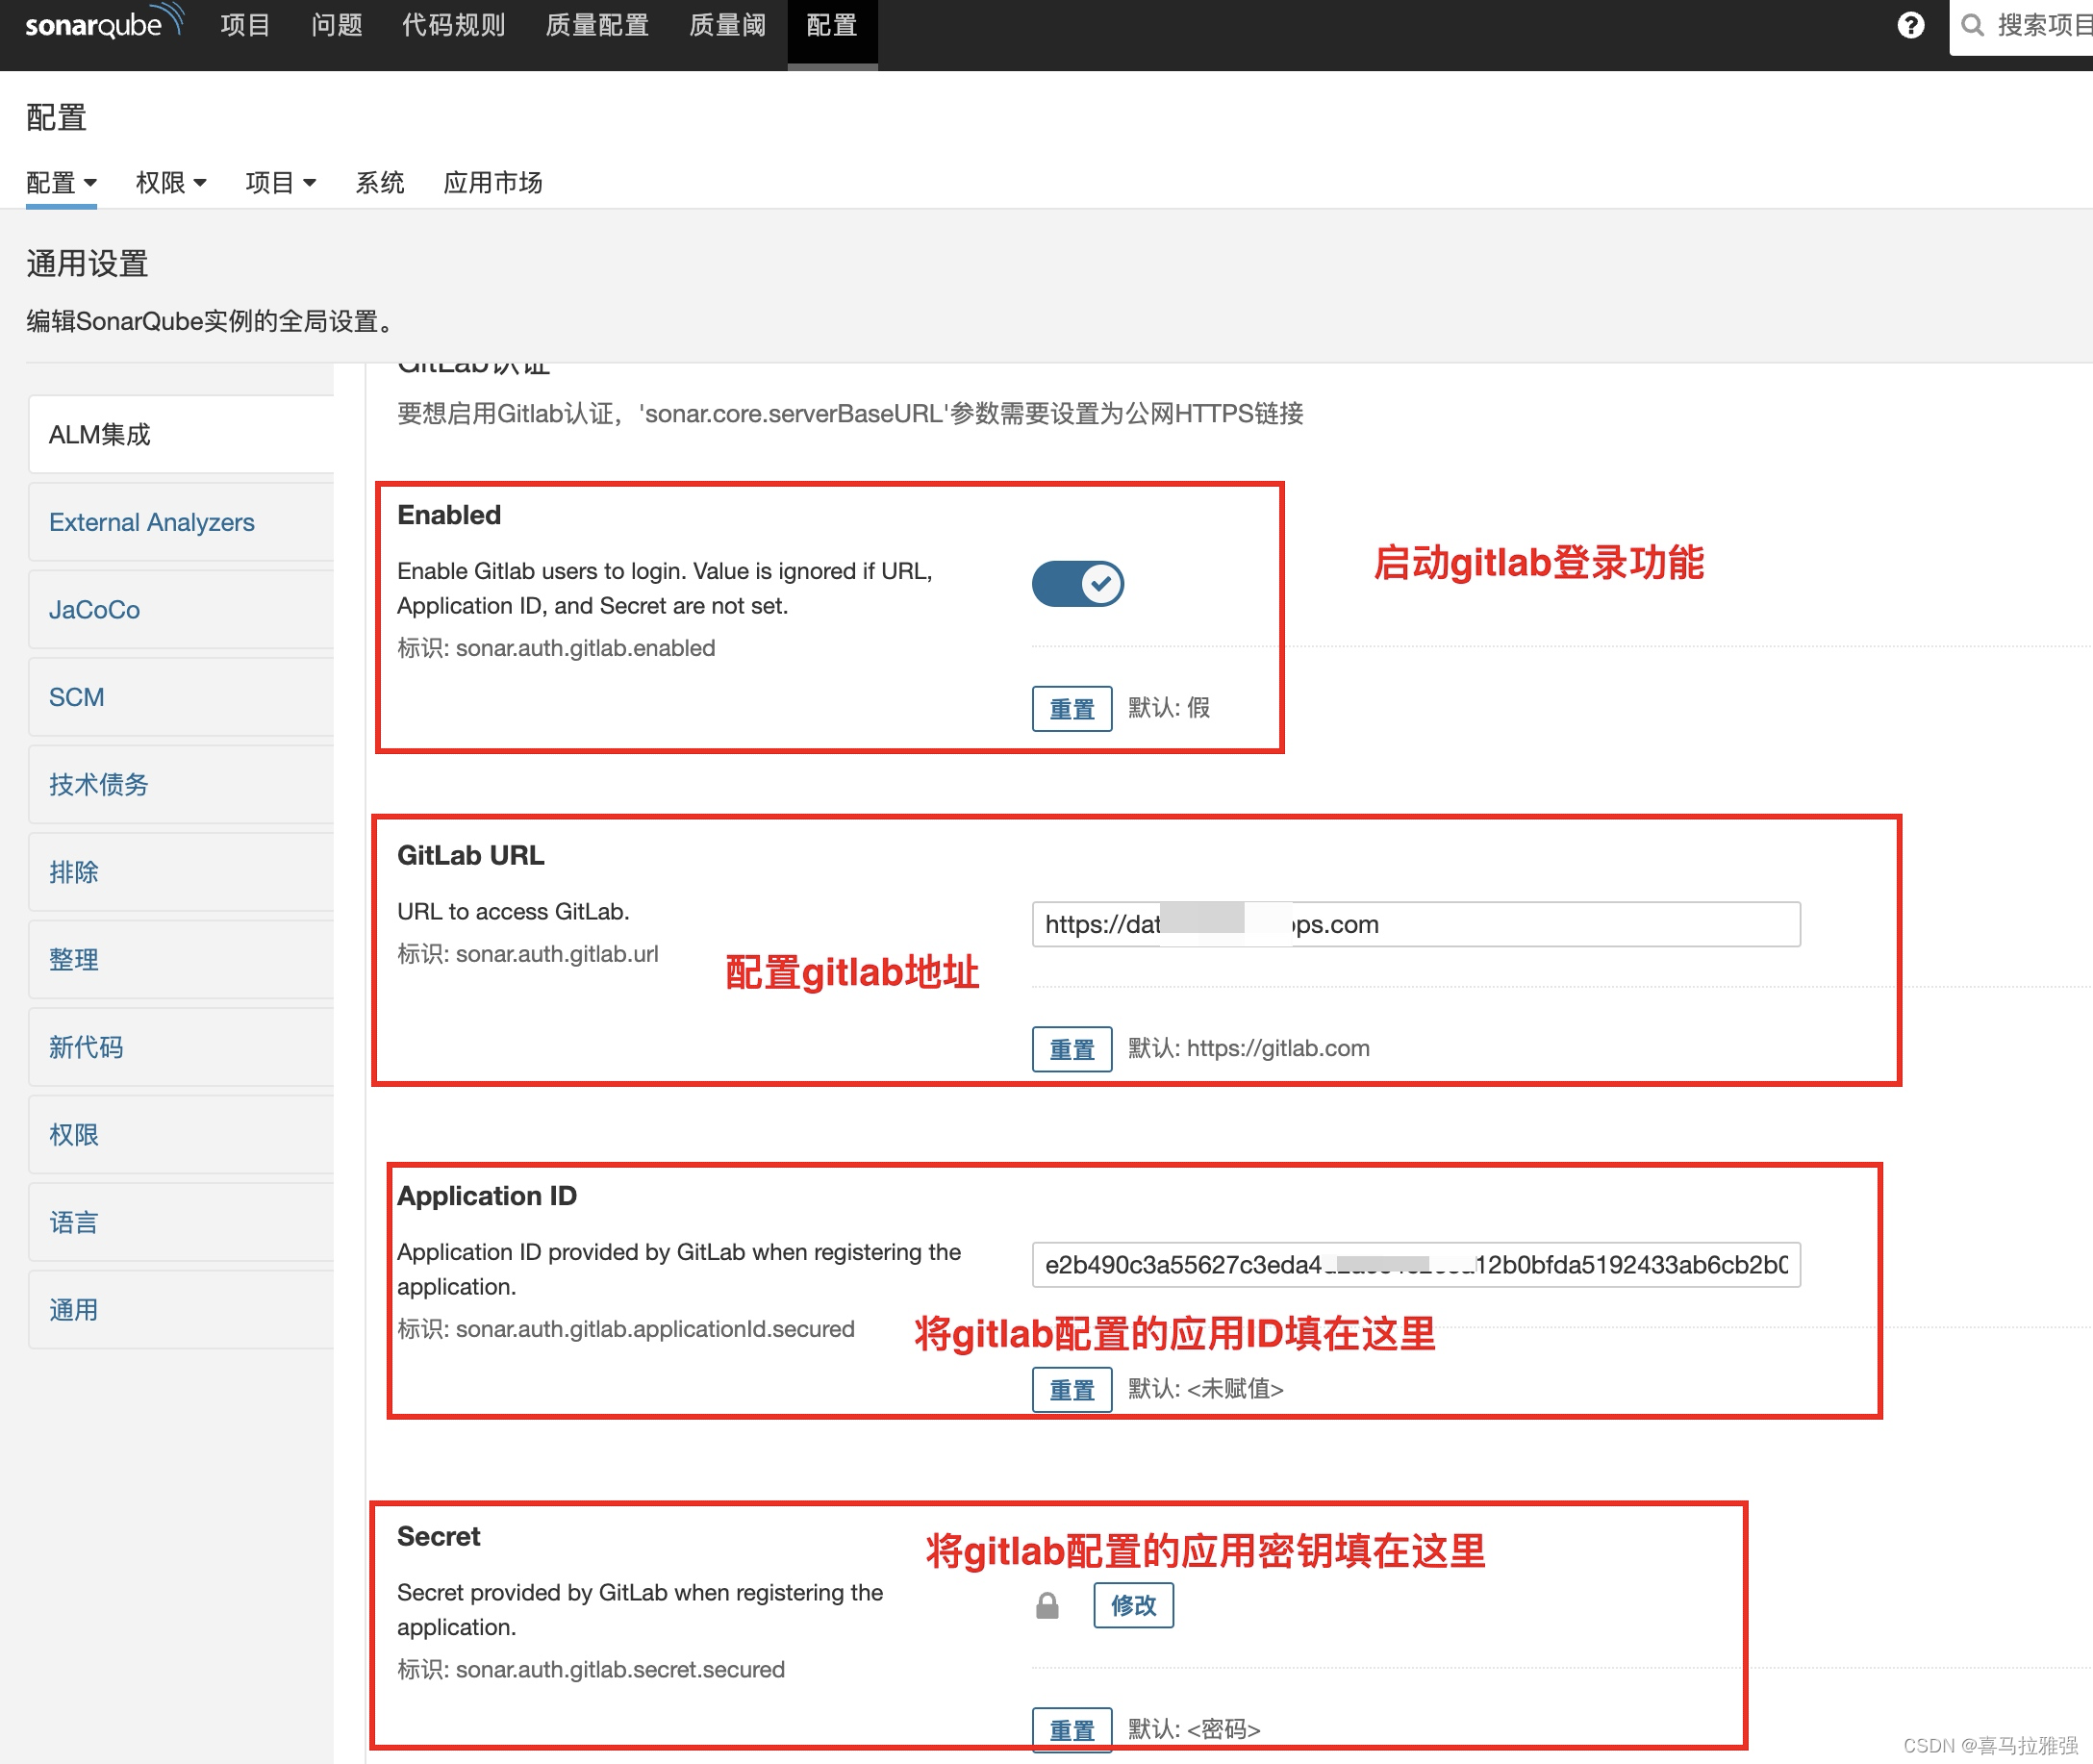The image size is (2093, 1764).
Task: Expand the 权限 submenu dropdown
Action: (x=171, y=183)
